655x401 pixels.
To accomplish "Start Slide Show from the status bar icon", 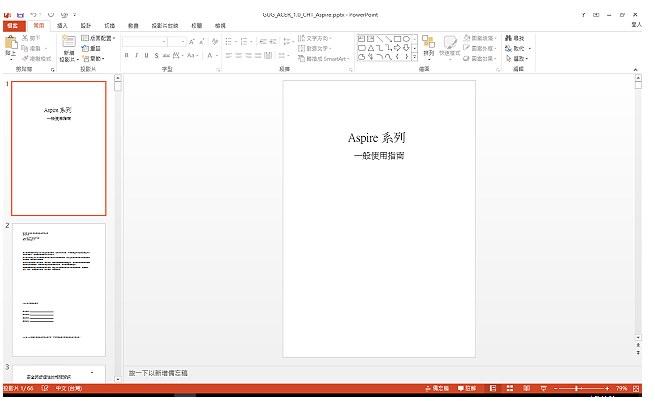I will [543, 388].
